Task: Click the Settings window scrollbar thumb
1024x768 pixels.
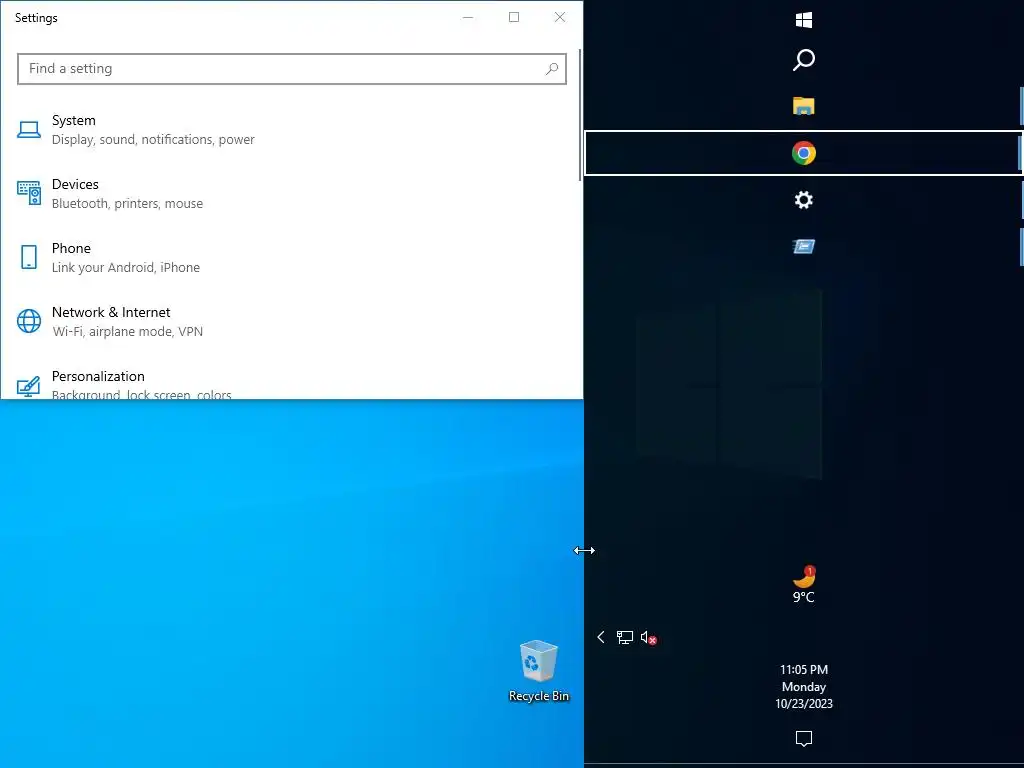Action: [x=580, y=115]
